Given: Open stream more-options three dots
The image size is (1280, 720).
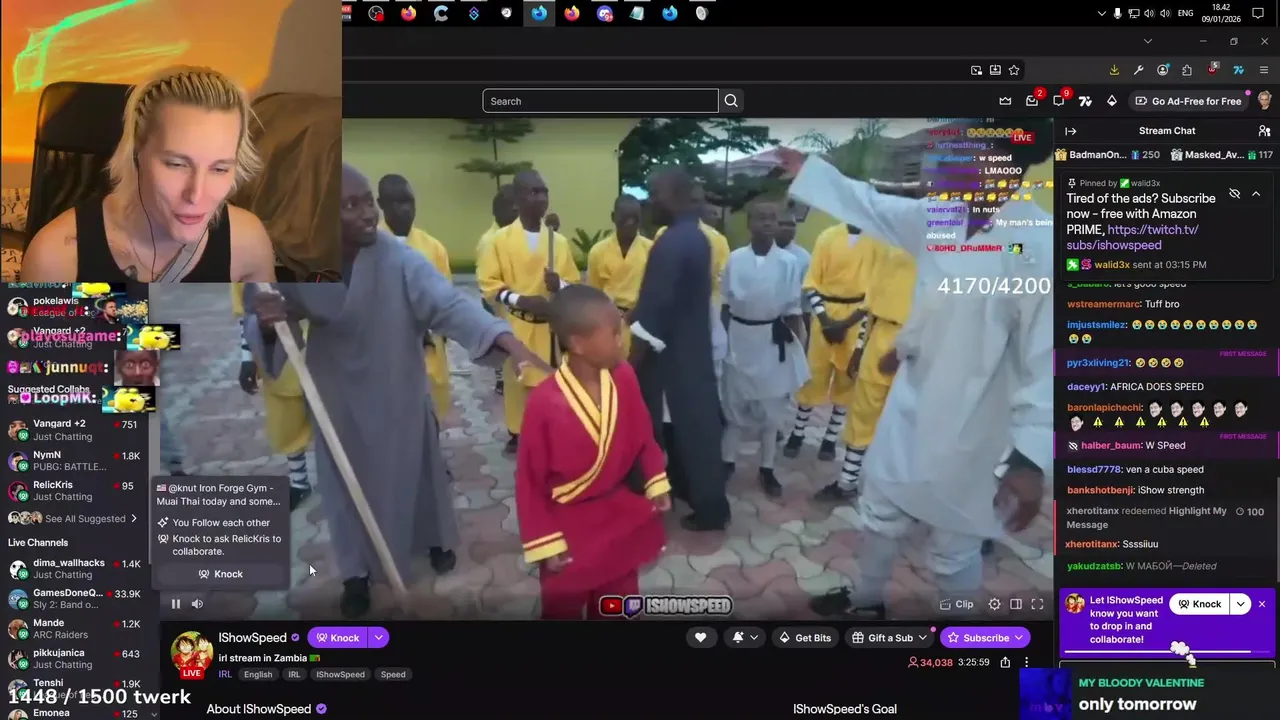Looking at the screenshot, I should click(1026, 662).
